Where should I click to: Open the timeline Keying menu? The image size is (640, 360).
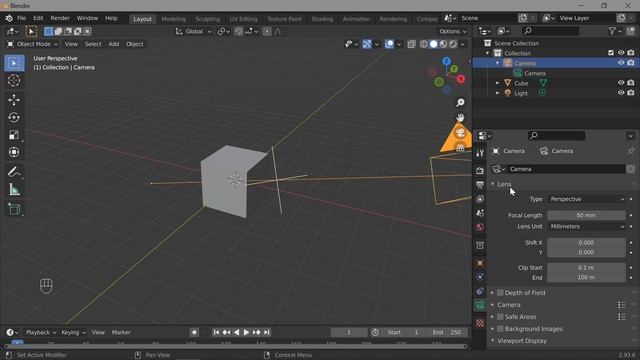point(73,333)
